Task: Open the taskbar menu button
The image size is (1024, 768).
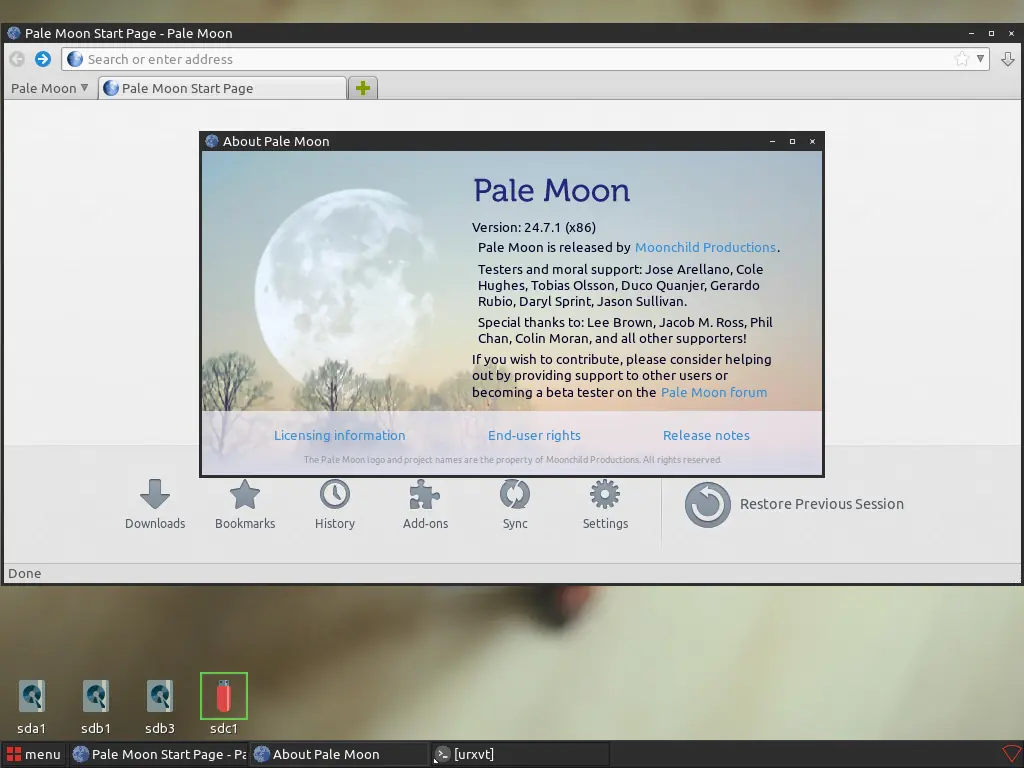Action: click(x=34, y=754)
